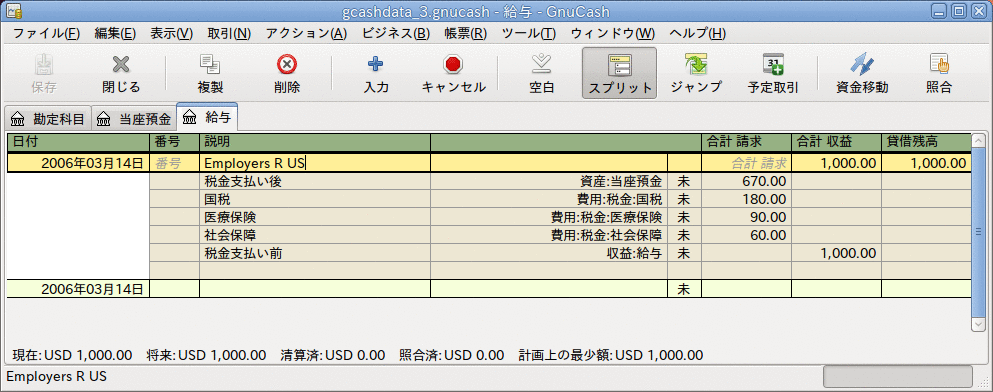The height and width of the screenshot is (392, 993).
Task: Open the 取引(N) menu
Action: click(229, 33)
